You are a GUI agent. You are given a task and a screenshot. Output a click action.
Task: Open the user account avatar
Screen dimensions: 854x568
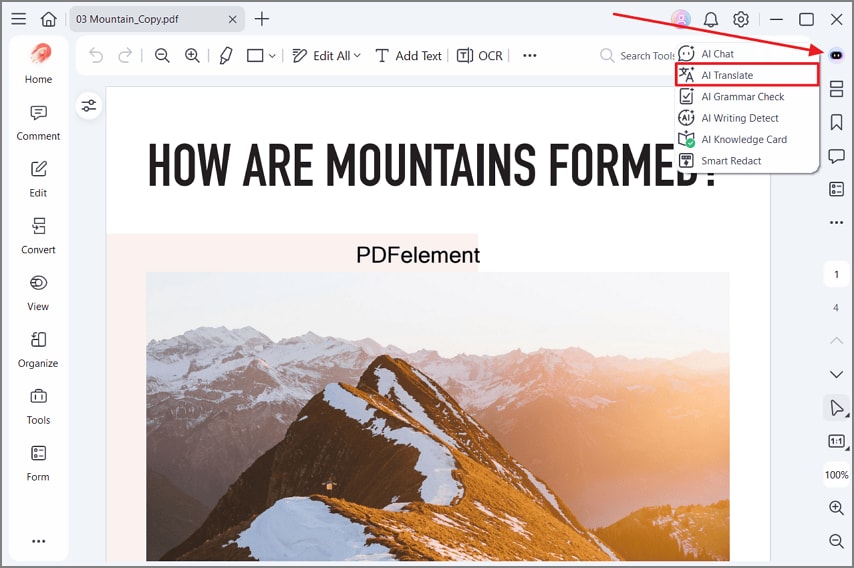tap(681, 19)
